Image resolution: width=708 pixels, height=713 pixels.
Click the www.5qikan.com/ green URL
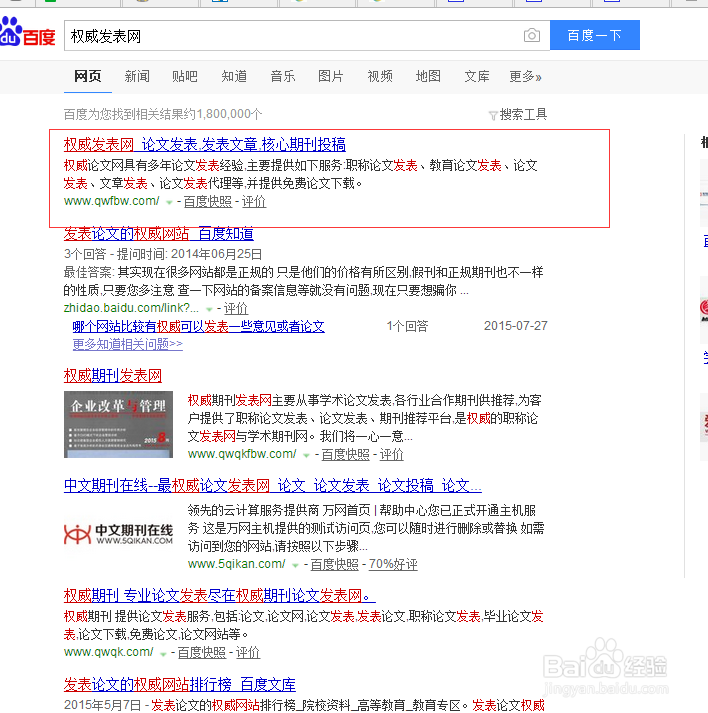click(236, 564)
